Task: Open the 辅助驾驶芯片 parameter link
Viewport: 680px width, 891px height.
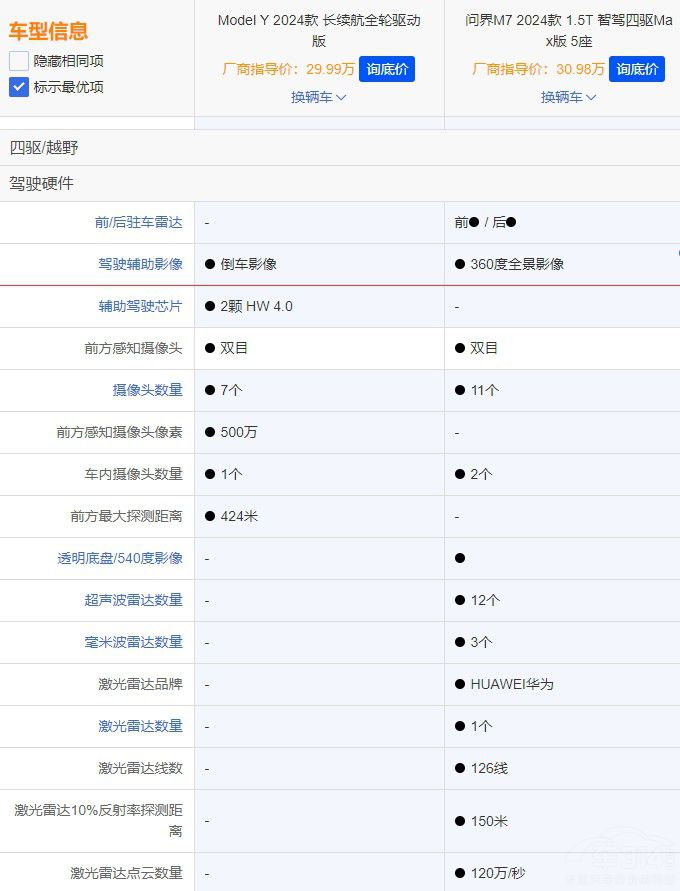Action: pyautogui.click(x=140, y=306)
